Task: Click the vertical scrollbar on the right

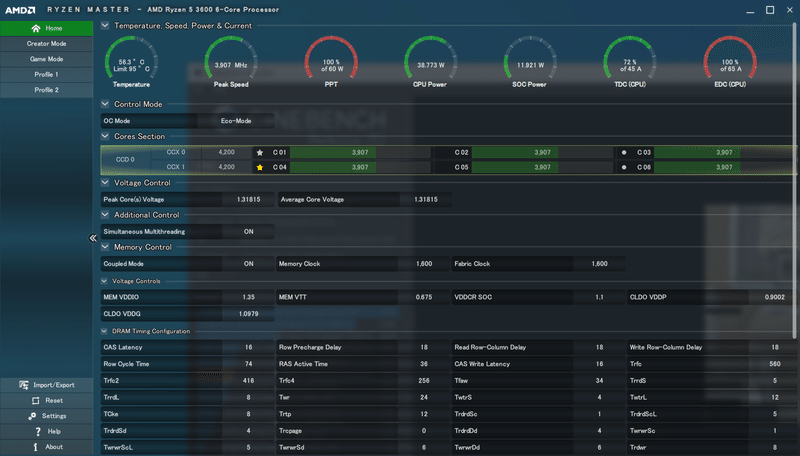Action: pyautogui.click(x=794, y=180)
